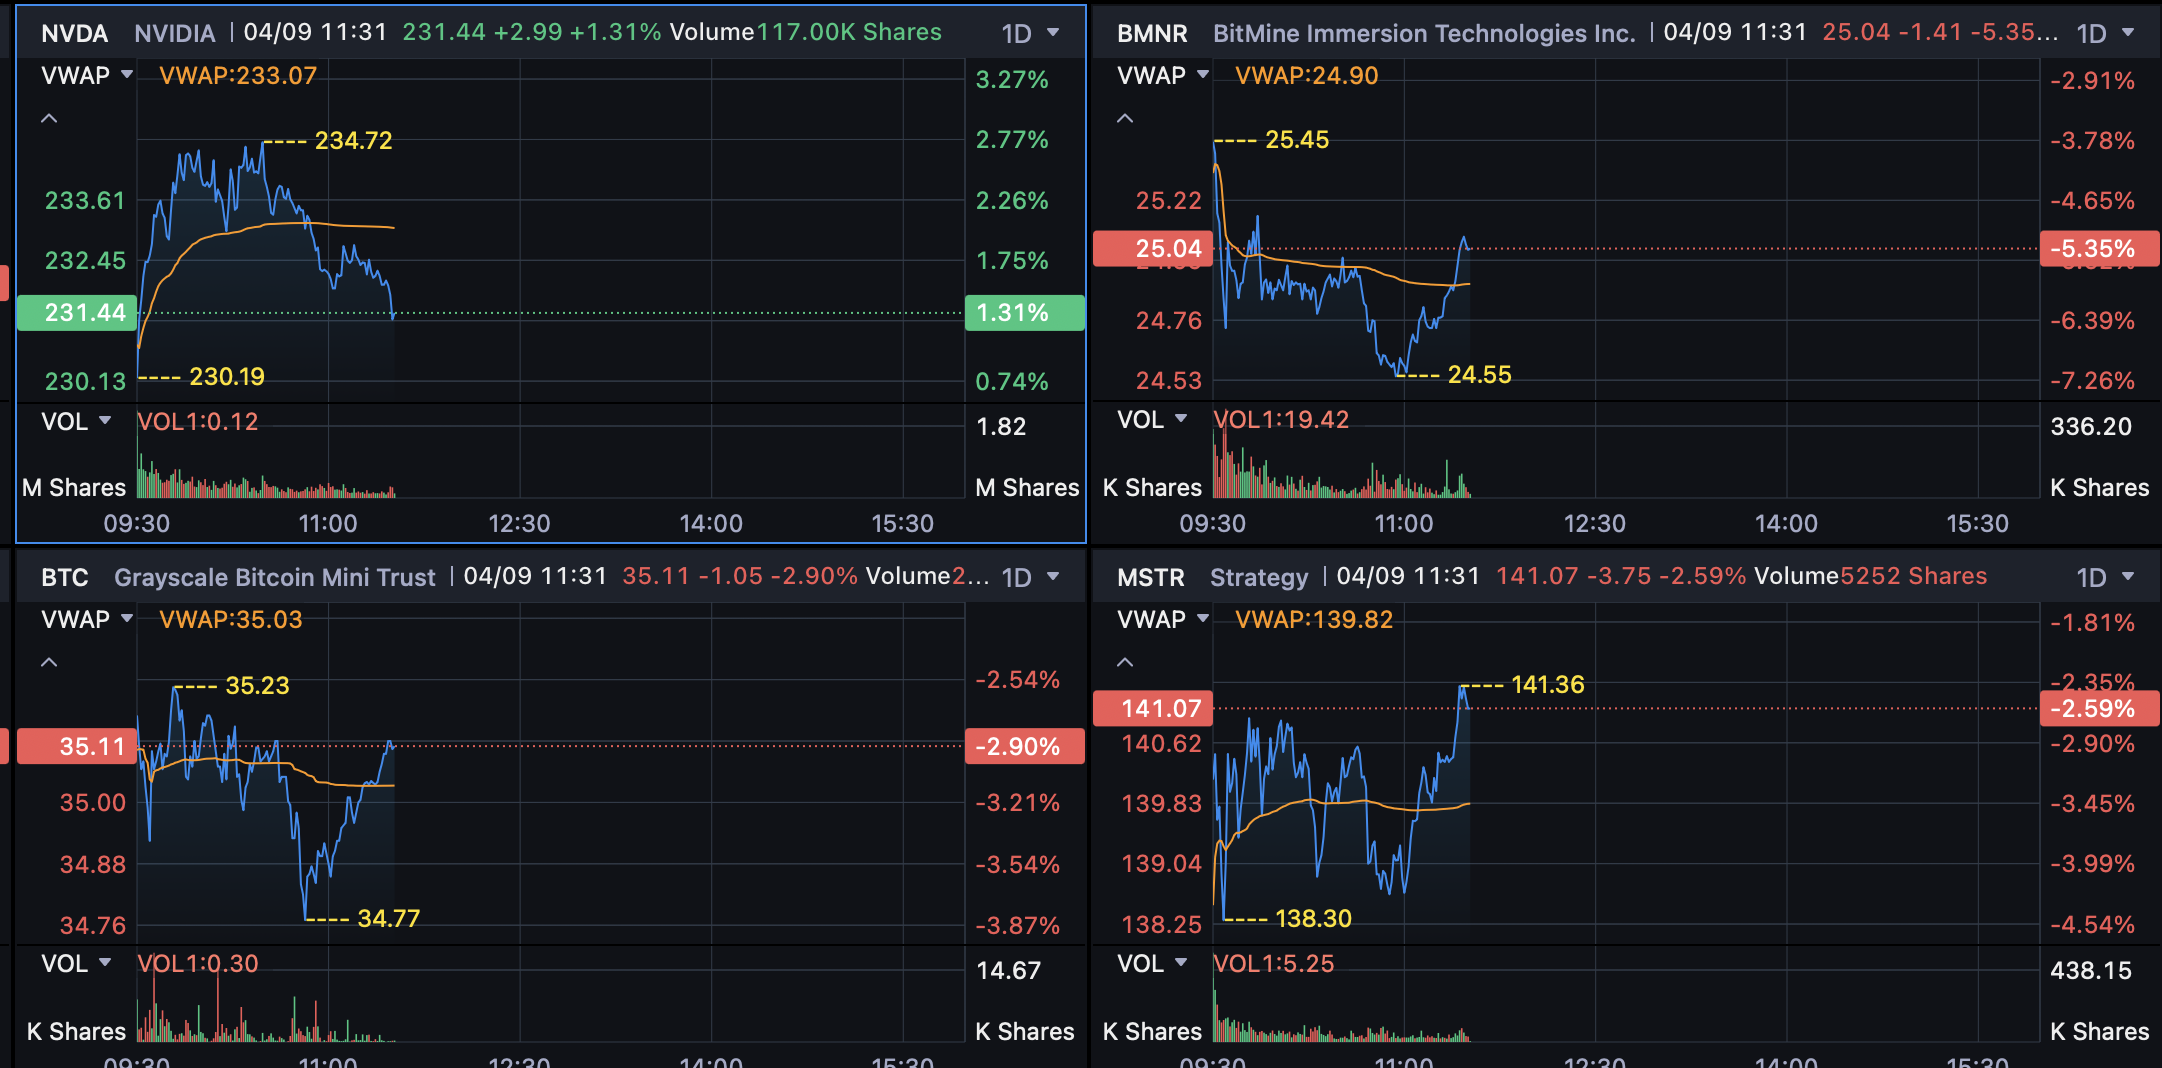
Task: Click the 09:30 time label in BMNR chart
Action: pos(1213,524)
